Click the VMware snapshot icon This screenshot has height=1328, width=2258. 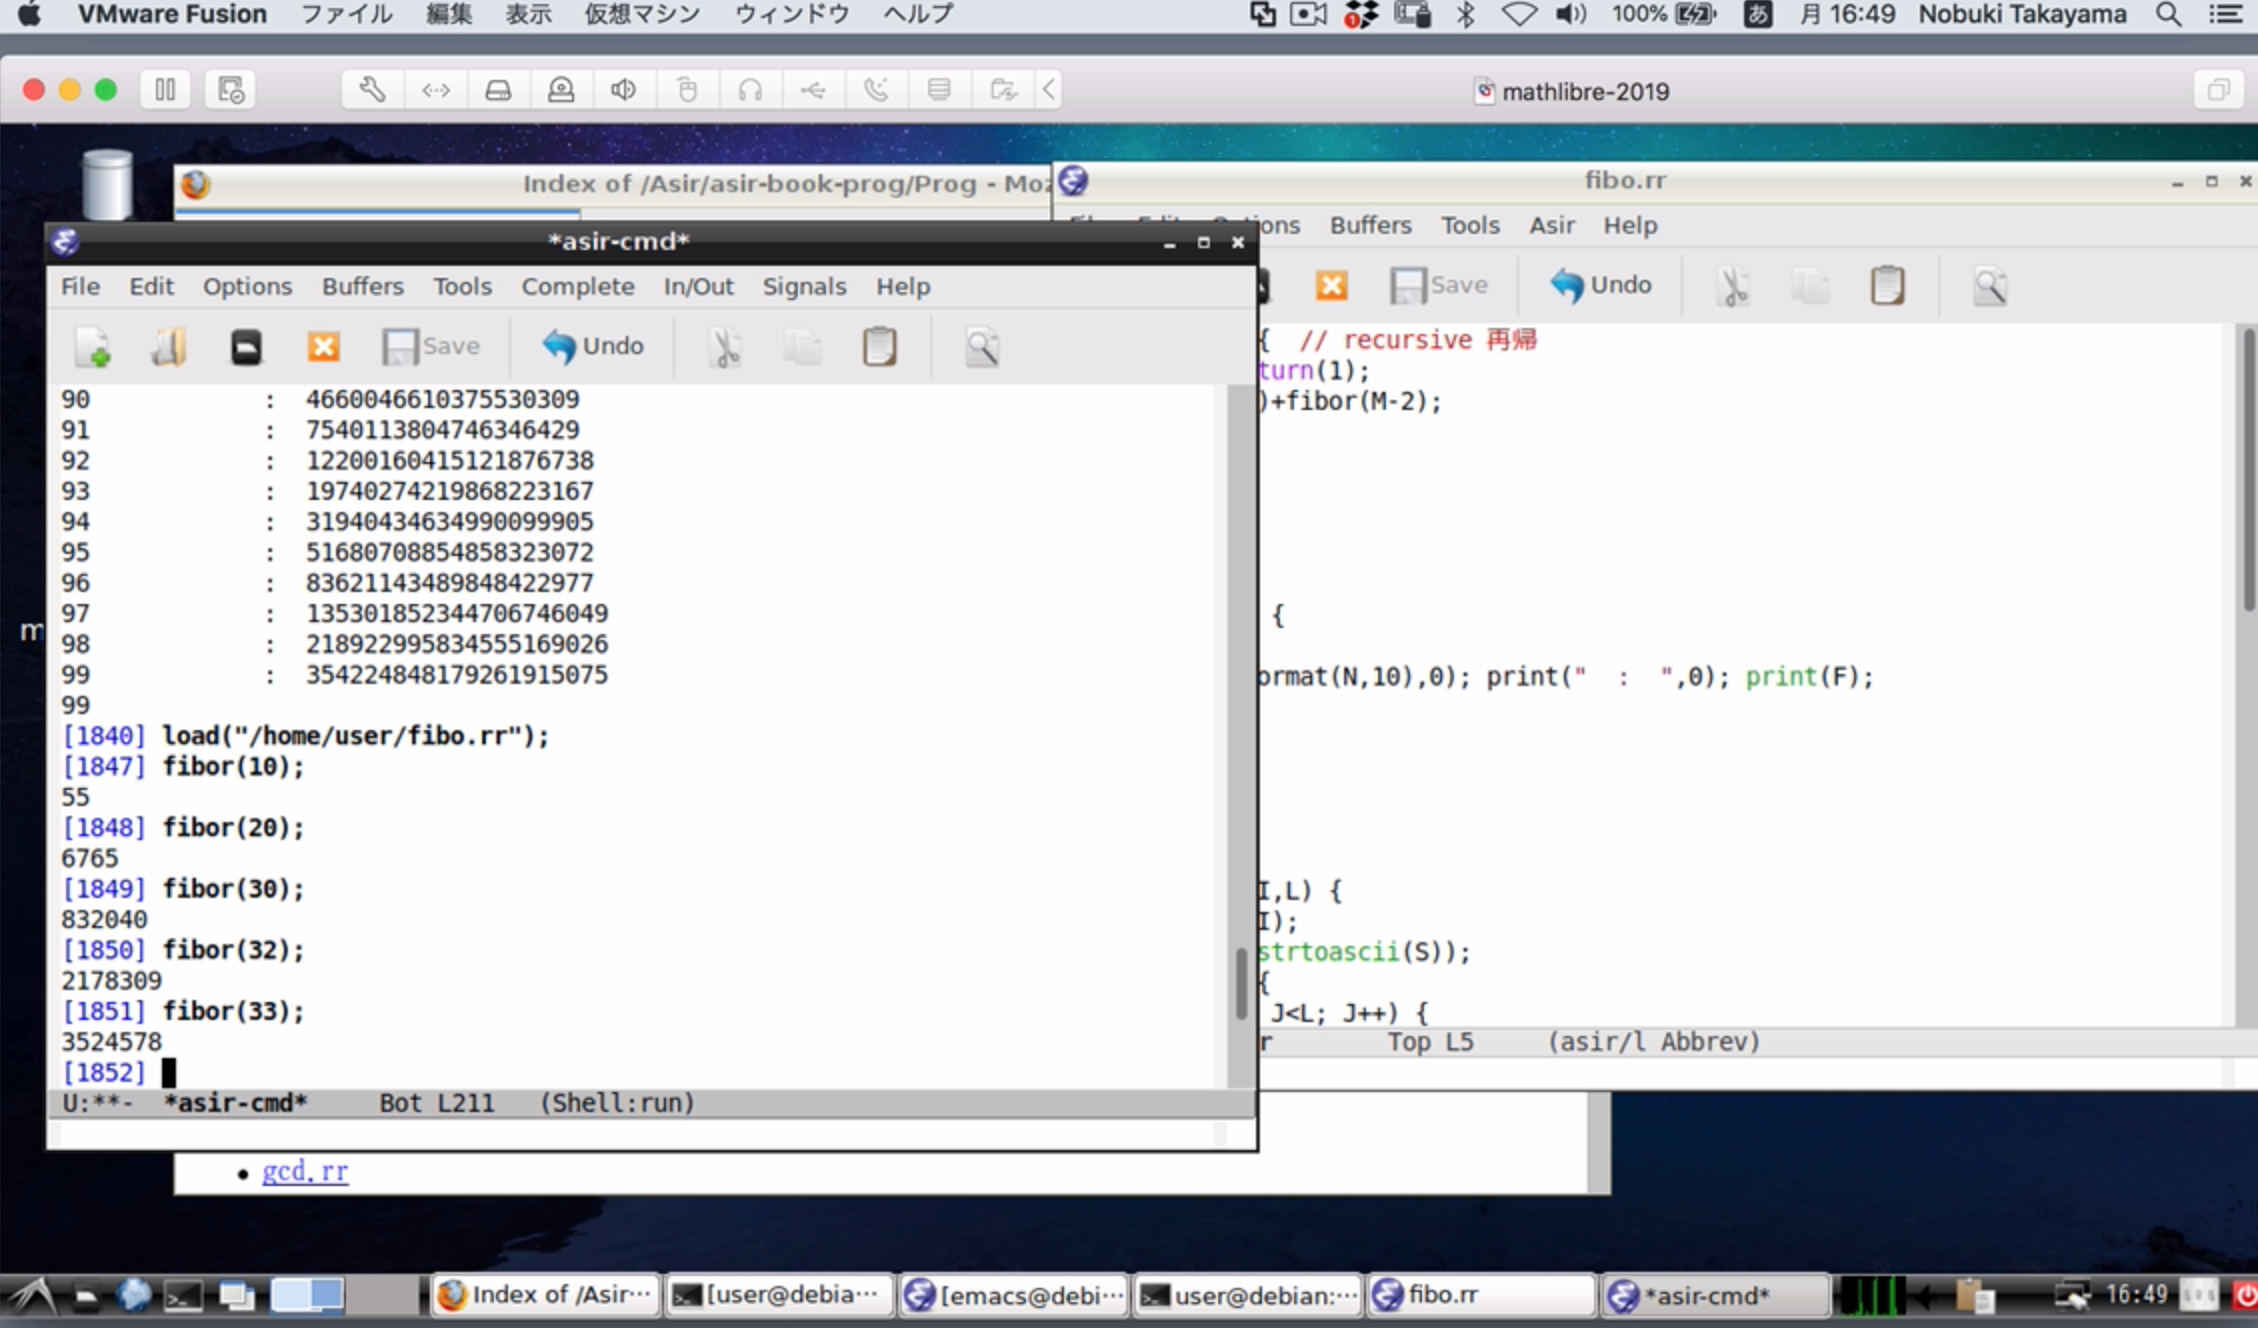click(x=230, y=90)
